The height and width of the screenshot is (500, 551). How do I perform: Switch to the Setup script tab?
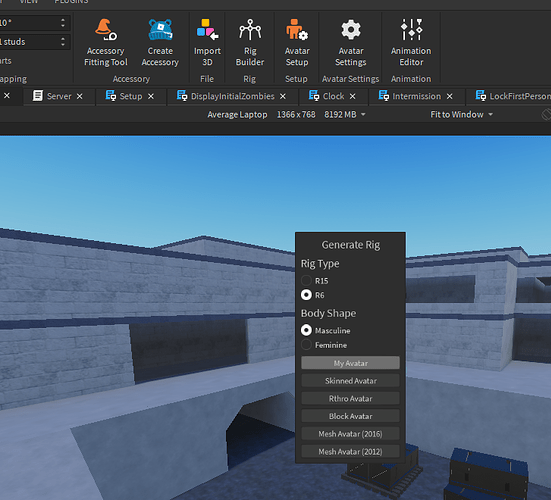pyautogui.click(x=131, y=96)
